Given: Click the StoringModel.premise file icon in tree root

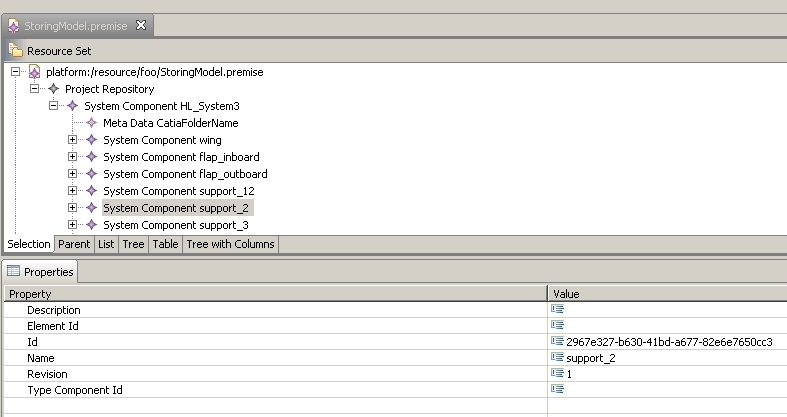Looking at the screenshot, I should pyautogui.click(x=34, y=72).
